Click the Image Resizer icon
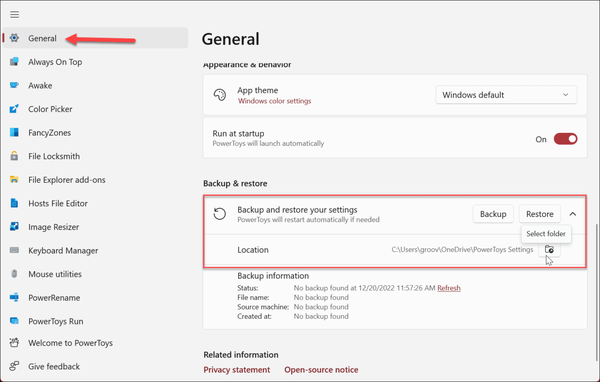 (14, 227)
